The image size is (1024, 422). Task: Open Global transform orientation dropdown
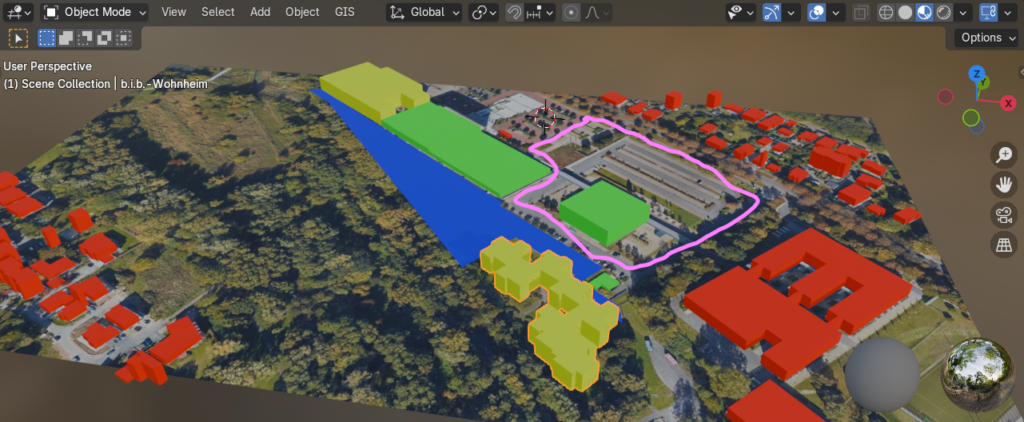425,12
